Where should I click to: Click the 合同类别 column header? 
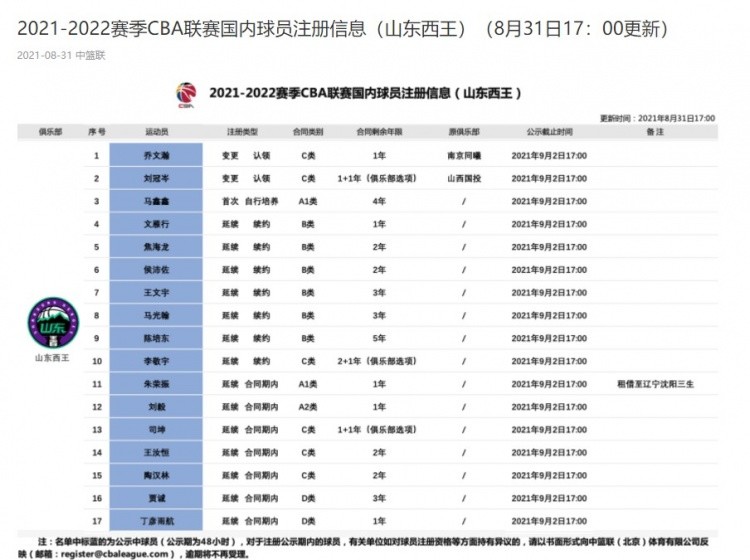tap(308, 132)
